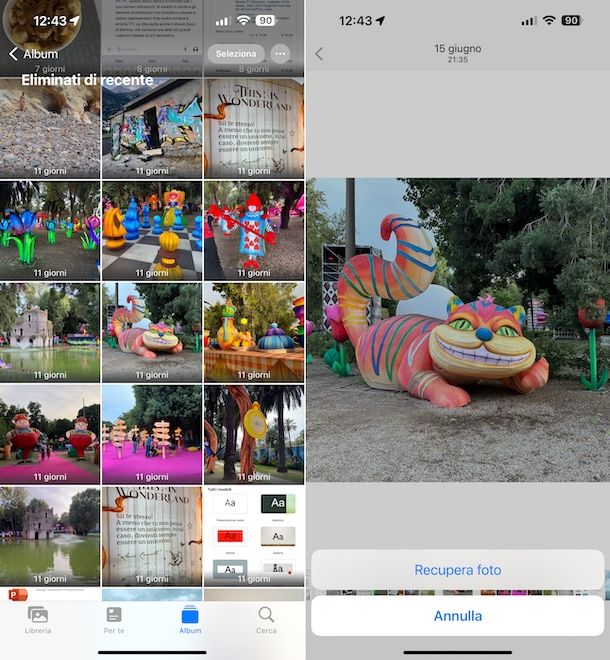Tap Annulla to cancel

click(x=458, y=616)
